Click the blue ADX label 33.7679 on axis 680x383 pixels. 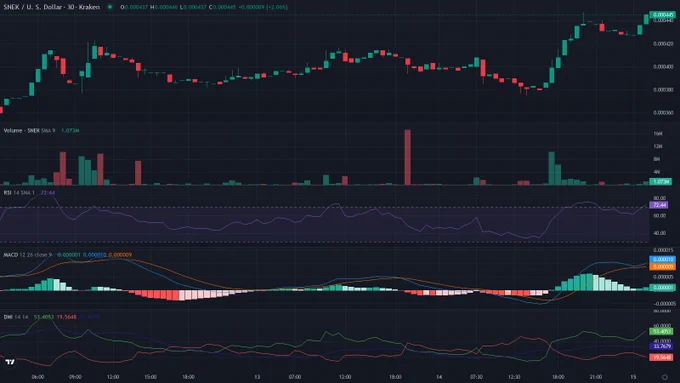pyautogui.click(x=661, y=346)
